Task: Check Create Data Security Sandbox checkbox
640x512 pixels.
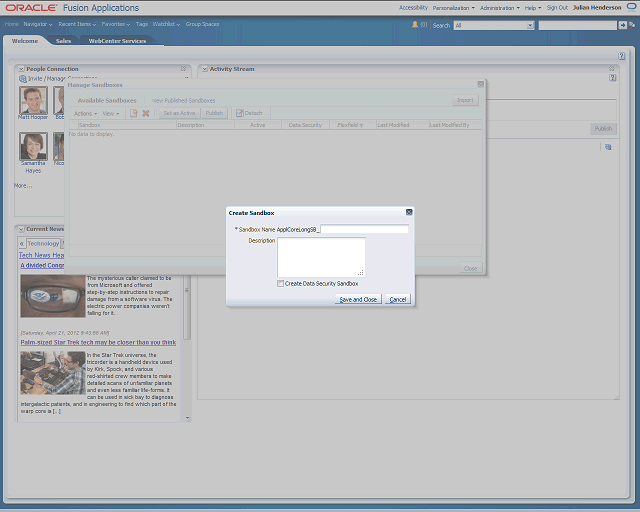Action: click(x=280, y=283)
